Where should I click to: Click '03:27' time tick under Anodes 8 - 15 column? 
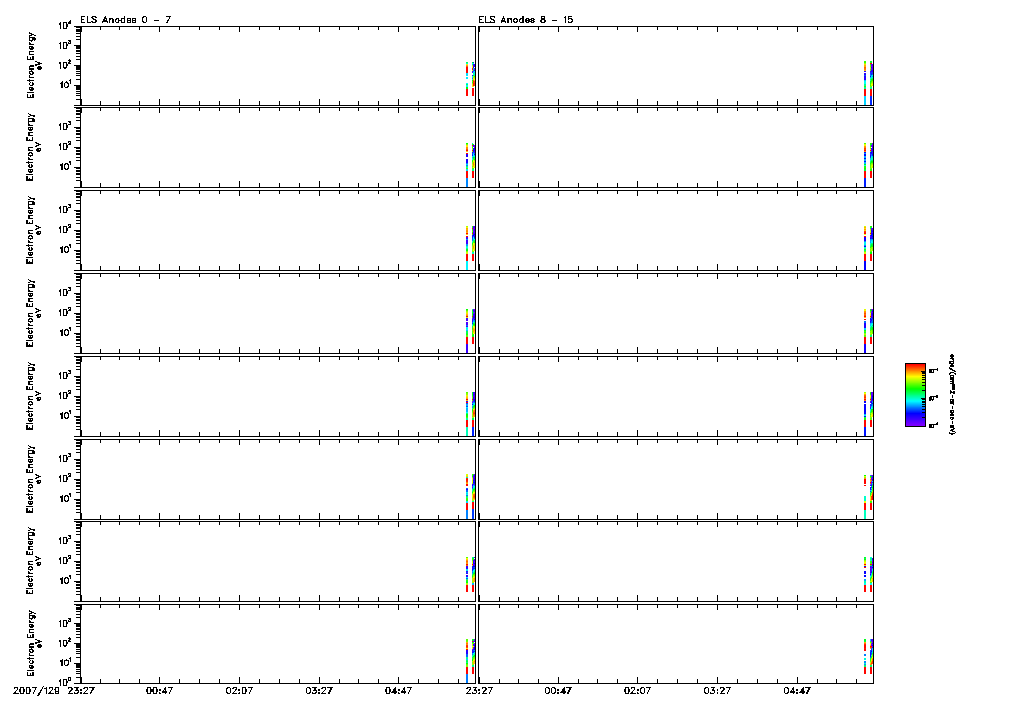[717, 691]
